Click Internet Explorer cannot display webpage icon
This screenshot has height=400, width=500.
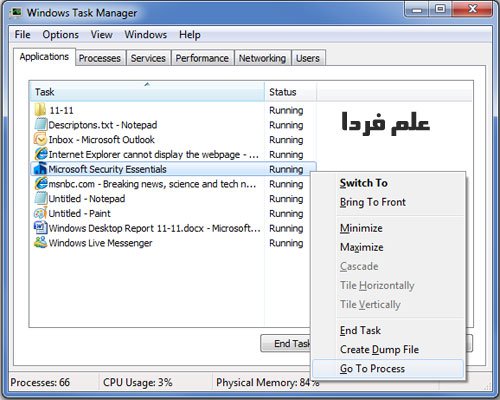[x=41, y=154]
